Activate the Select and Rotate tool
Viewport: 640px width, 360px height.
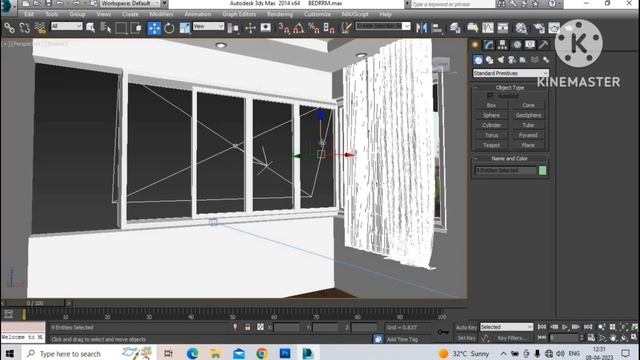pos(169,28)
